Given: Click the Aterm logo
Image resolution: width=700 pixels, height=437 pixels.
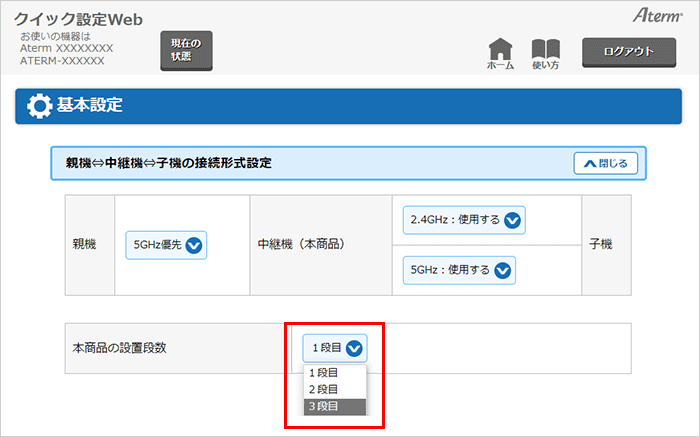Looking at the screenshot, I should [656, 16].
